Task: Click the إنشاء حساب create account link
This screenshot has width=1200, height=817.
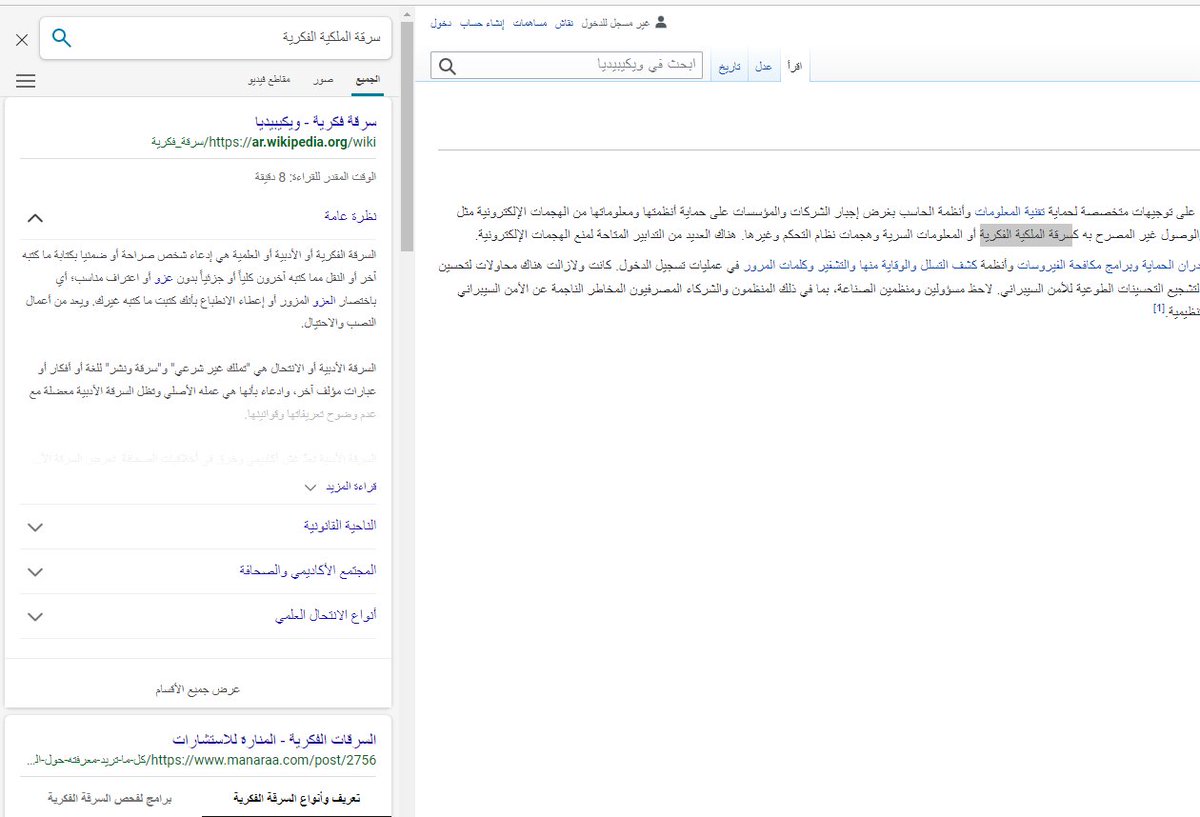Action: (x=482, y=21)
